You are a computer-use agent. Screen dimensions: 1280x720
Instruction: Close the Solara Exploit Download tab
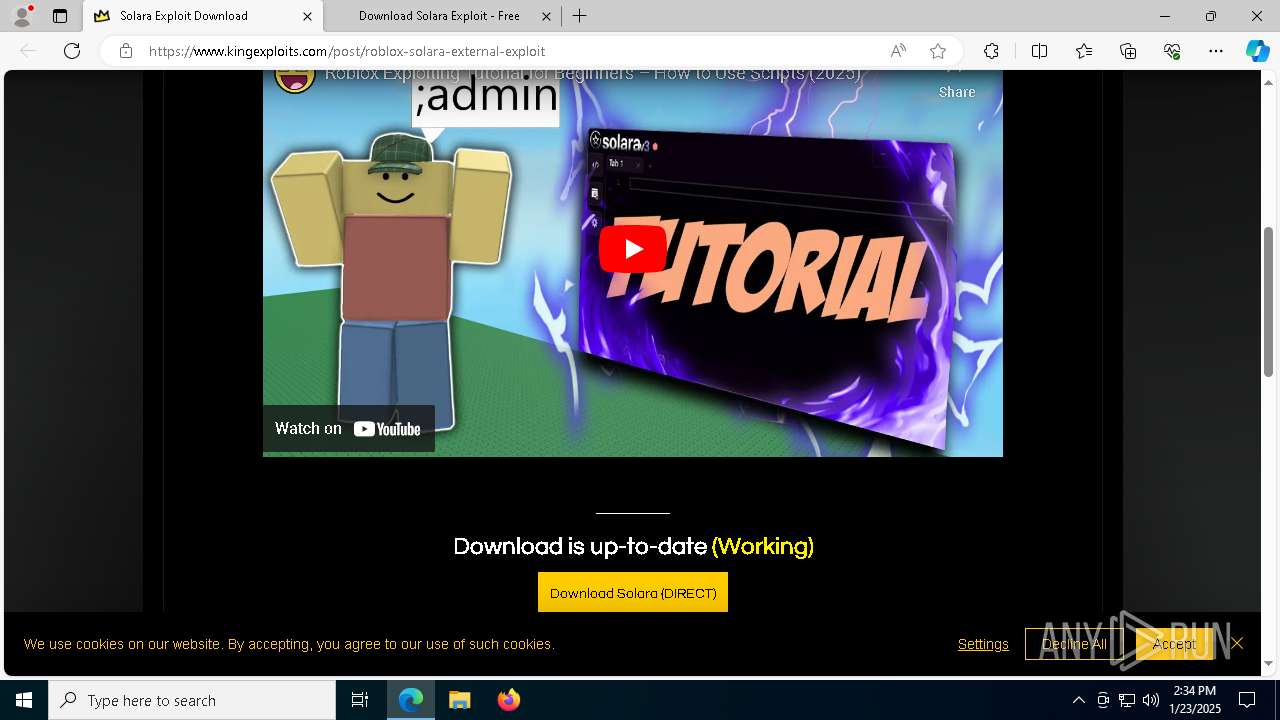click(307, 16)
